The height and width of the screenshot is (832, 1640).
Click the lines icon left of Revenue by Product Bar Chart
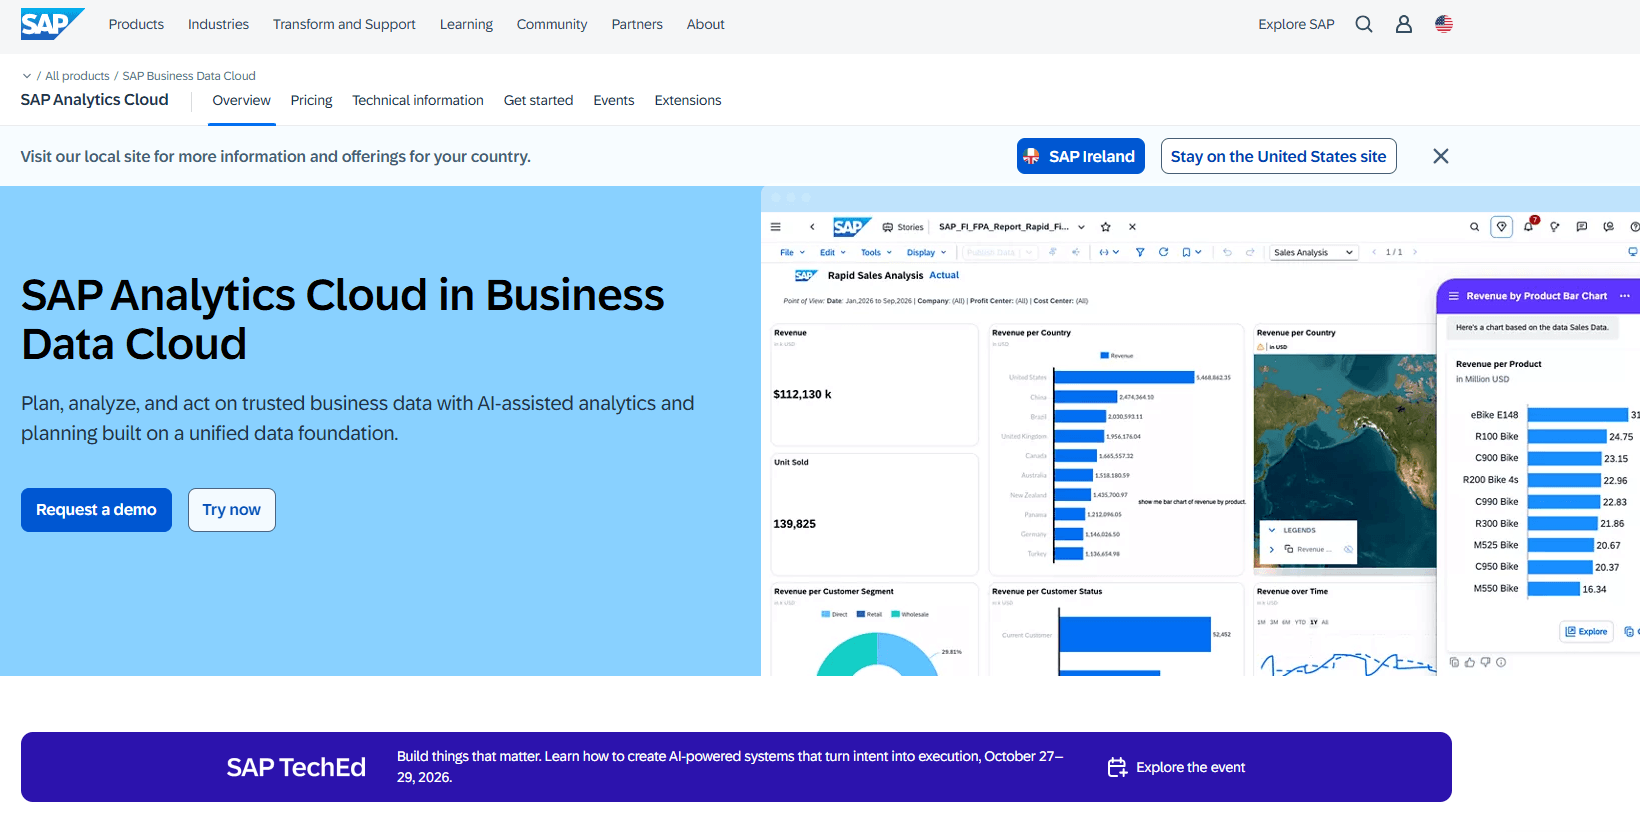point(1454,296)
